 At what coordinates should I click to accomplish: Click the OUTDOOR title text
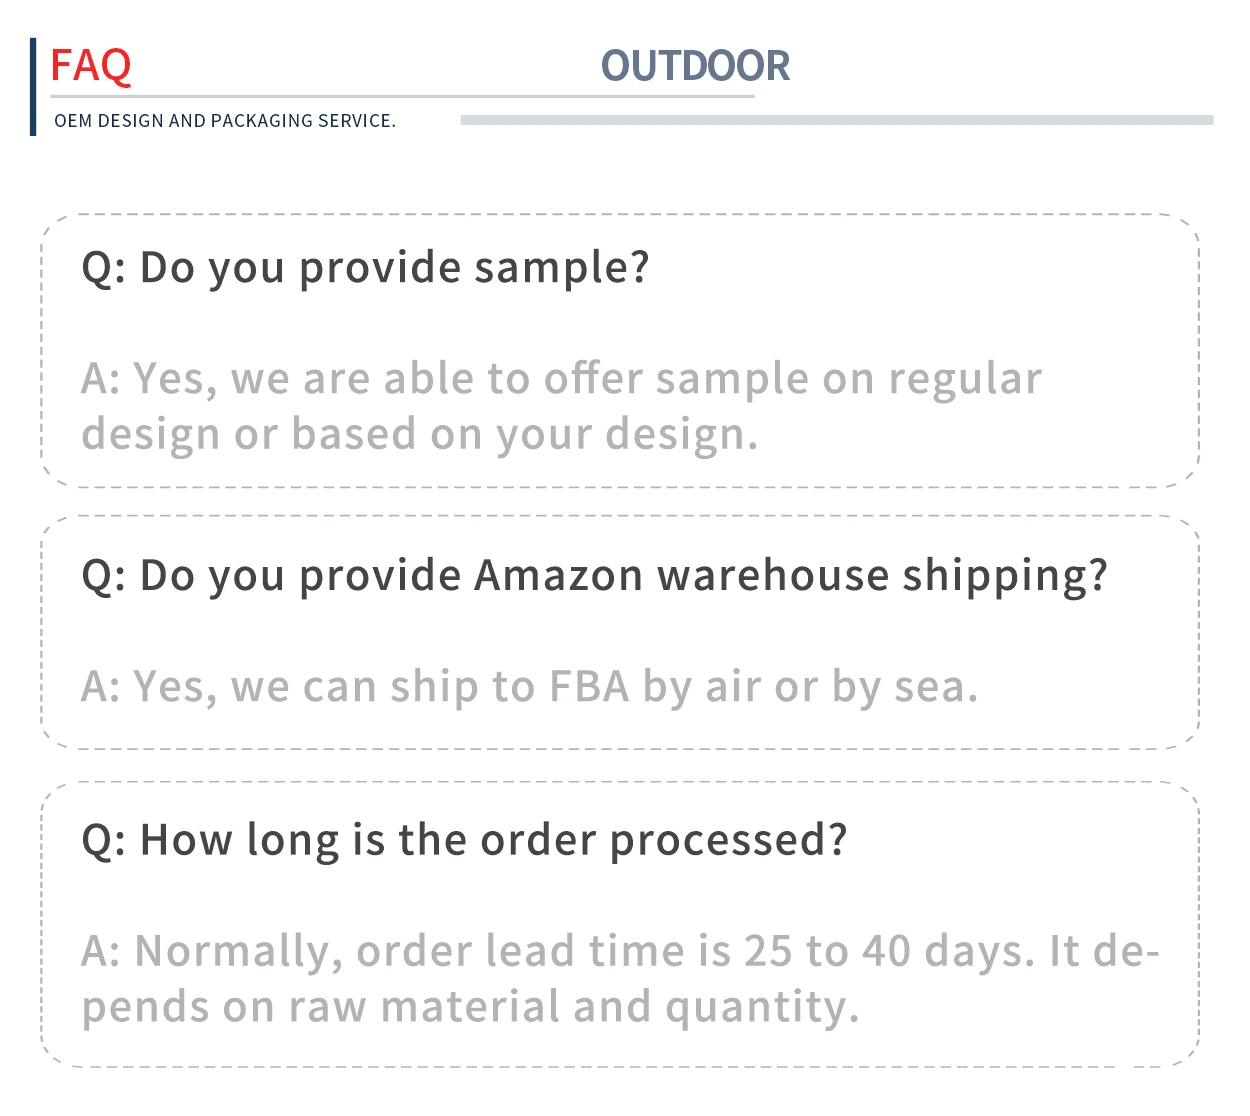(x=695, y=66)
